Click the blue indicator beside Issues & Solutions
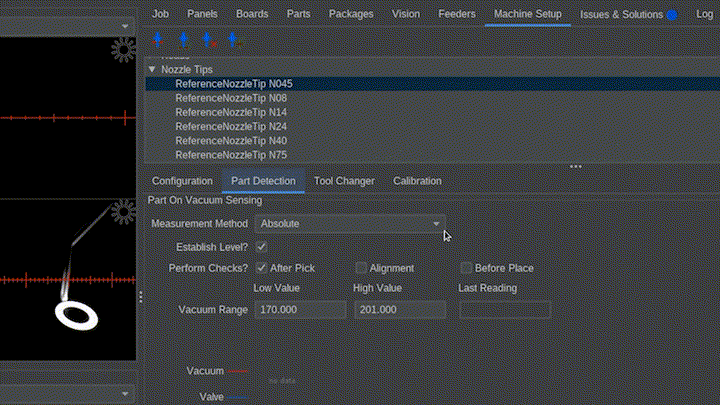This screenshot has height=405, width=720. coord(672,15)
